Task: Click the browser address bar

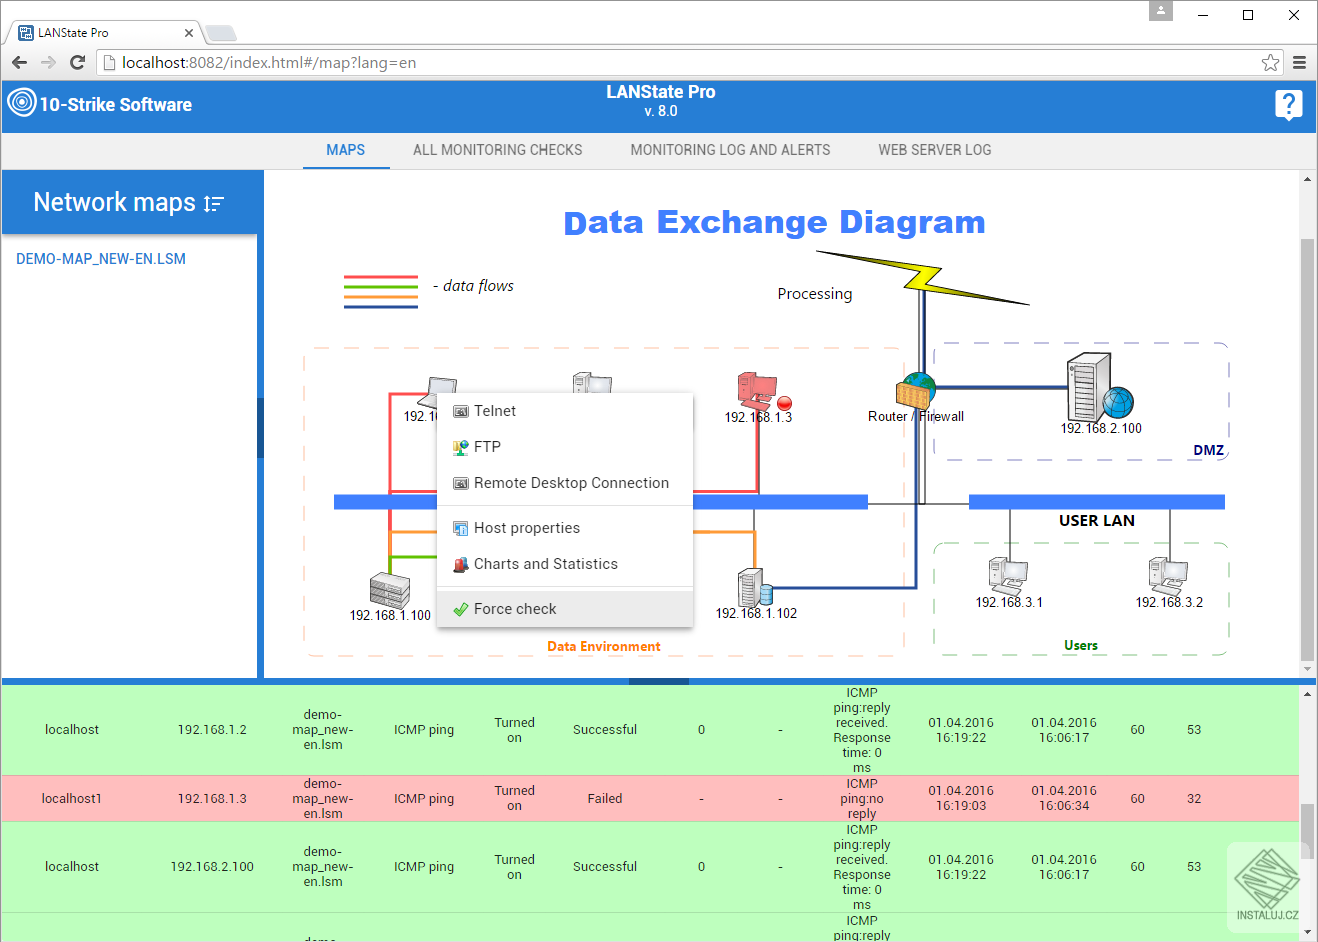Action: click(680, 63)
